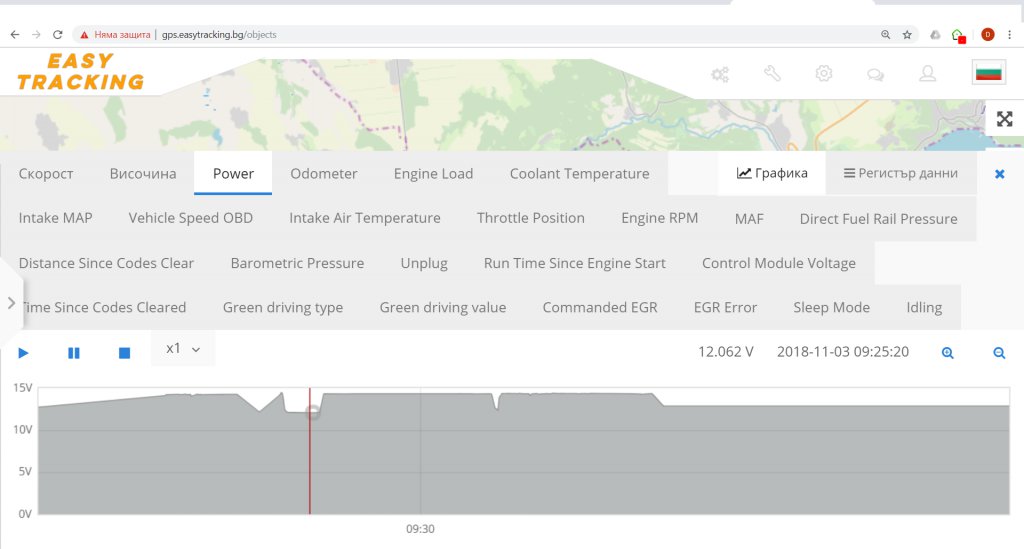
Task: Pause the chart playback
Action: tap(74, 353)
